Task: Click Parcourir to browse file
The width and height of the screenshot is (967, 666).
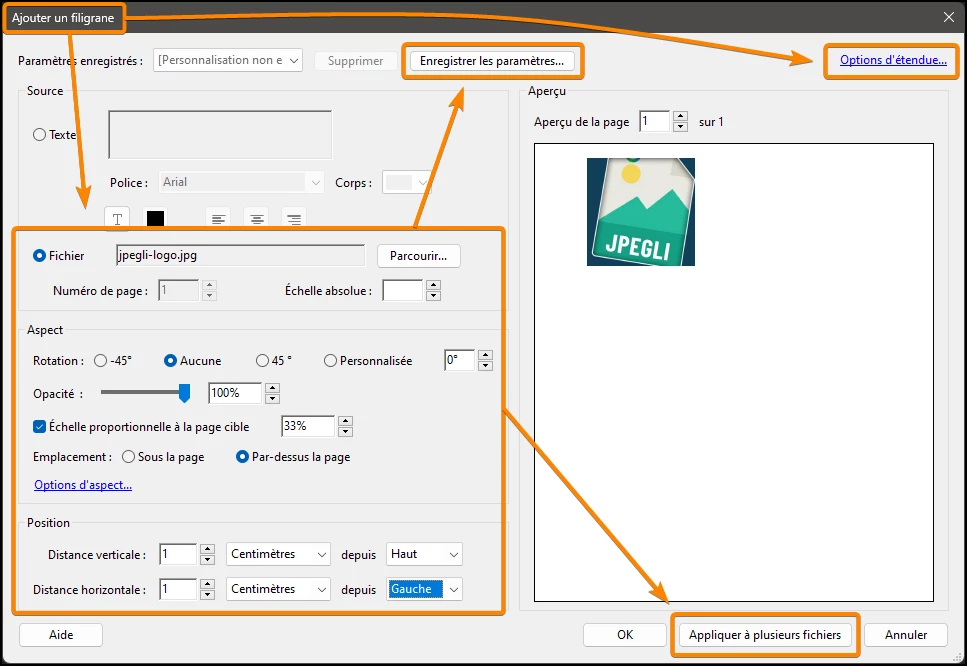Action: click(419, 256)
